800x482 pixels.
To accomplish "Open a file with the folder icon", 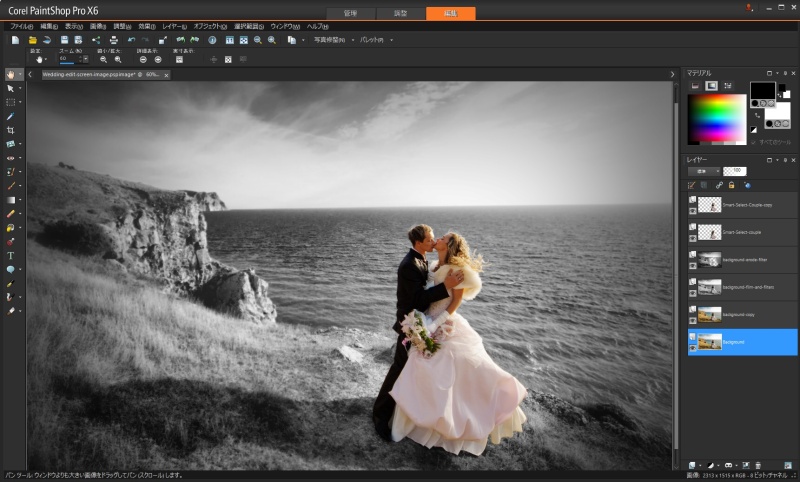I will tap(33, 40).
